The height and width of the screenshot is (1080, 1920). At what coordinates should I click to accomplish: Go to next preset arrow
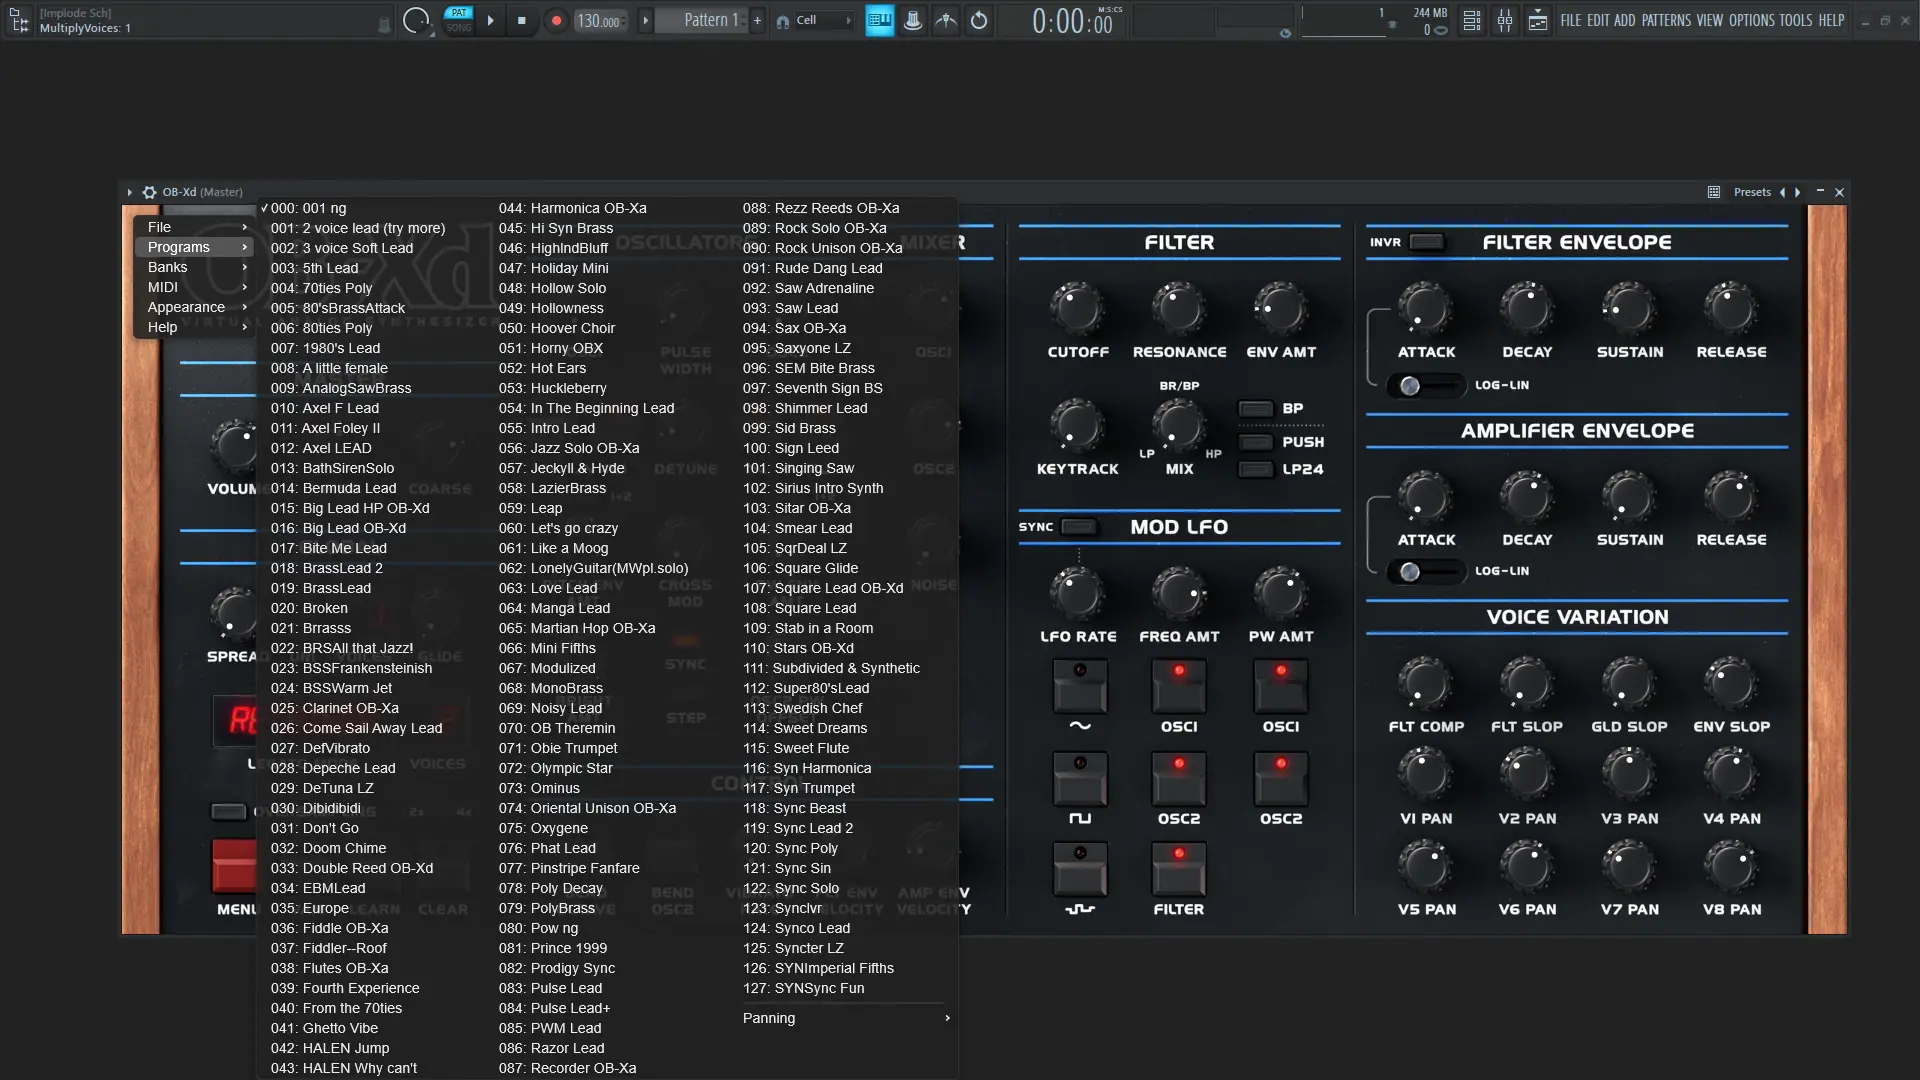[x=1797, y=192]
